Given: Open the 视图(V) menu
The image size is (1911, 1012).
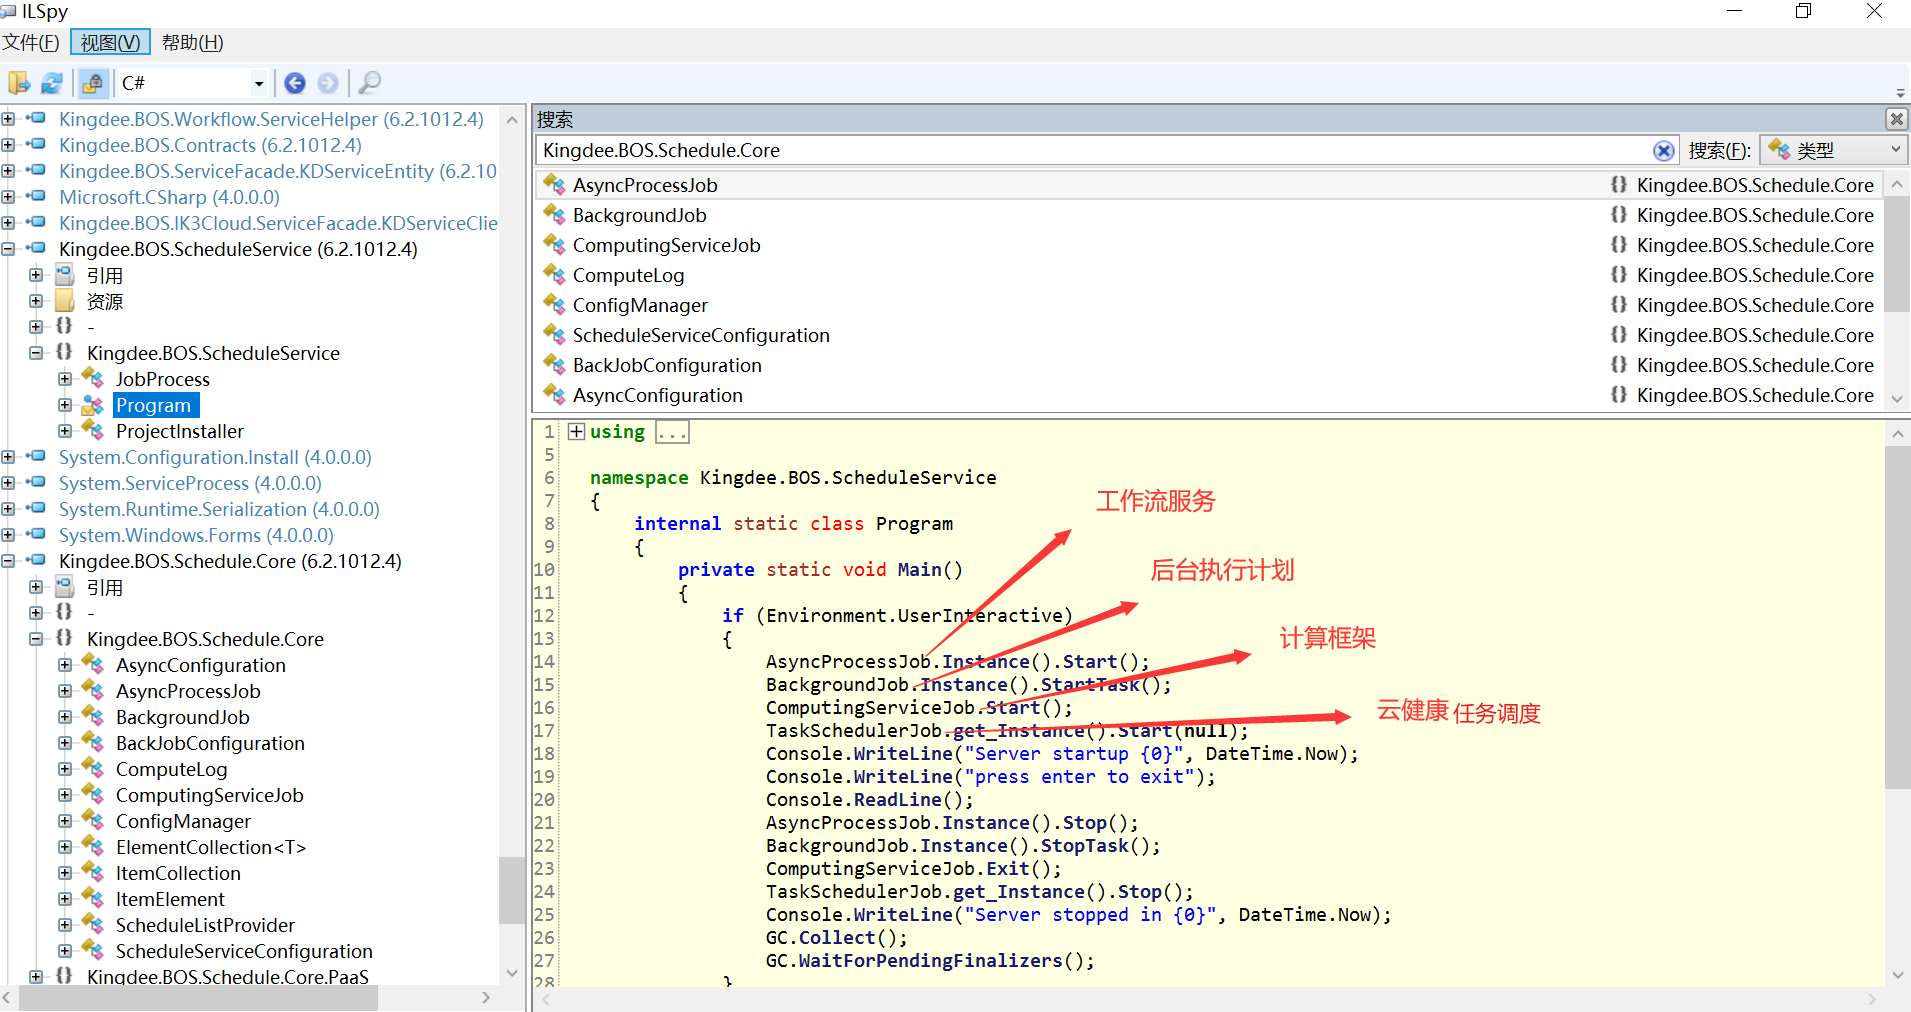Looking at the screenshot, I should pos(111,42).
